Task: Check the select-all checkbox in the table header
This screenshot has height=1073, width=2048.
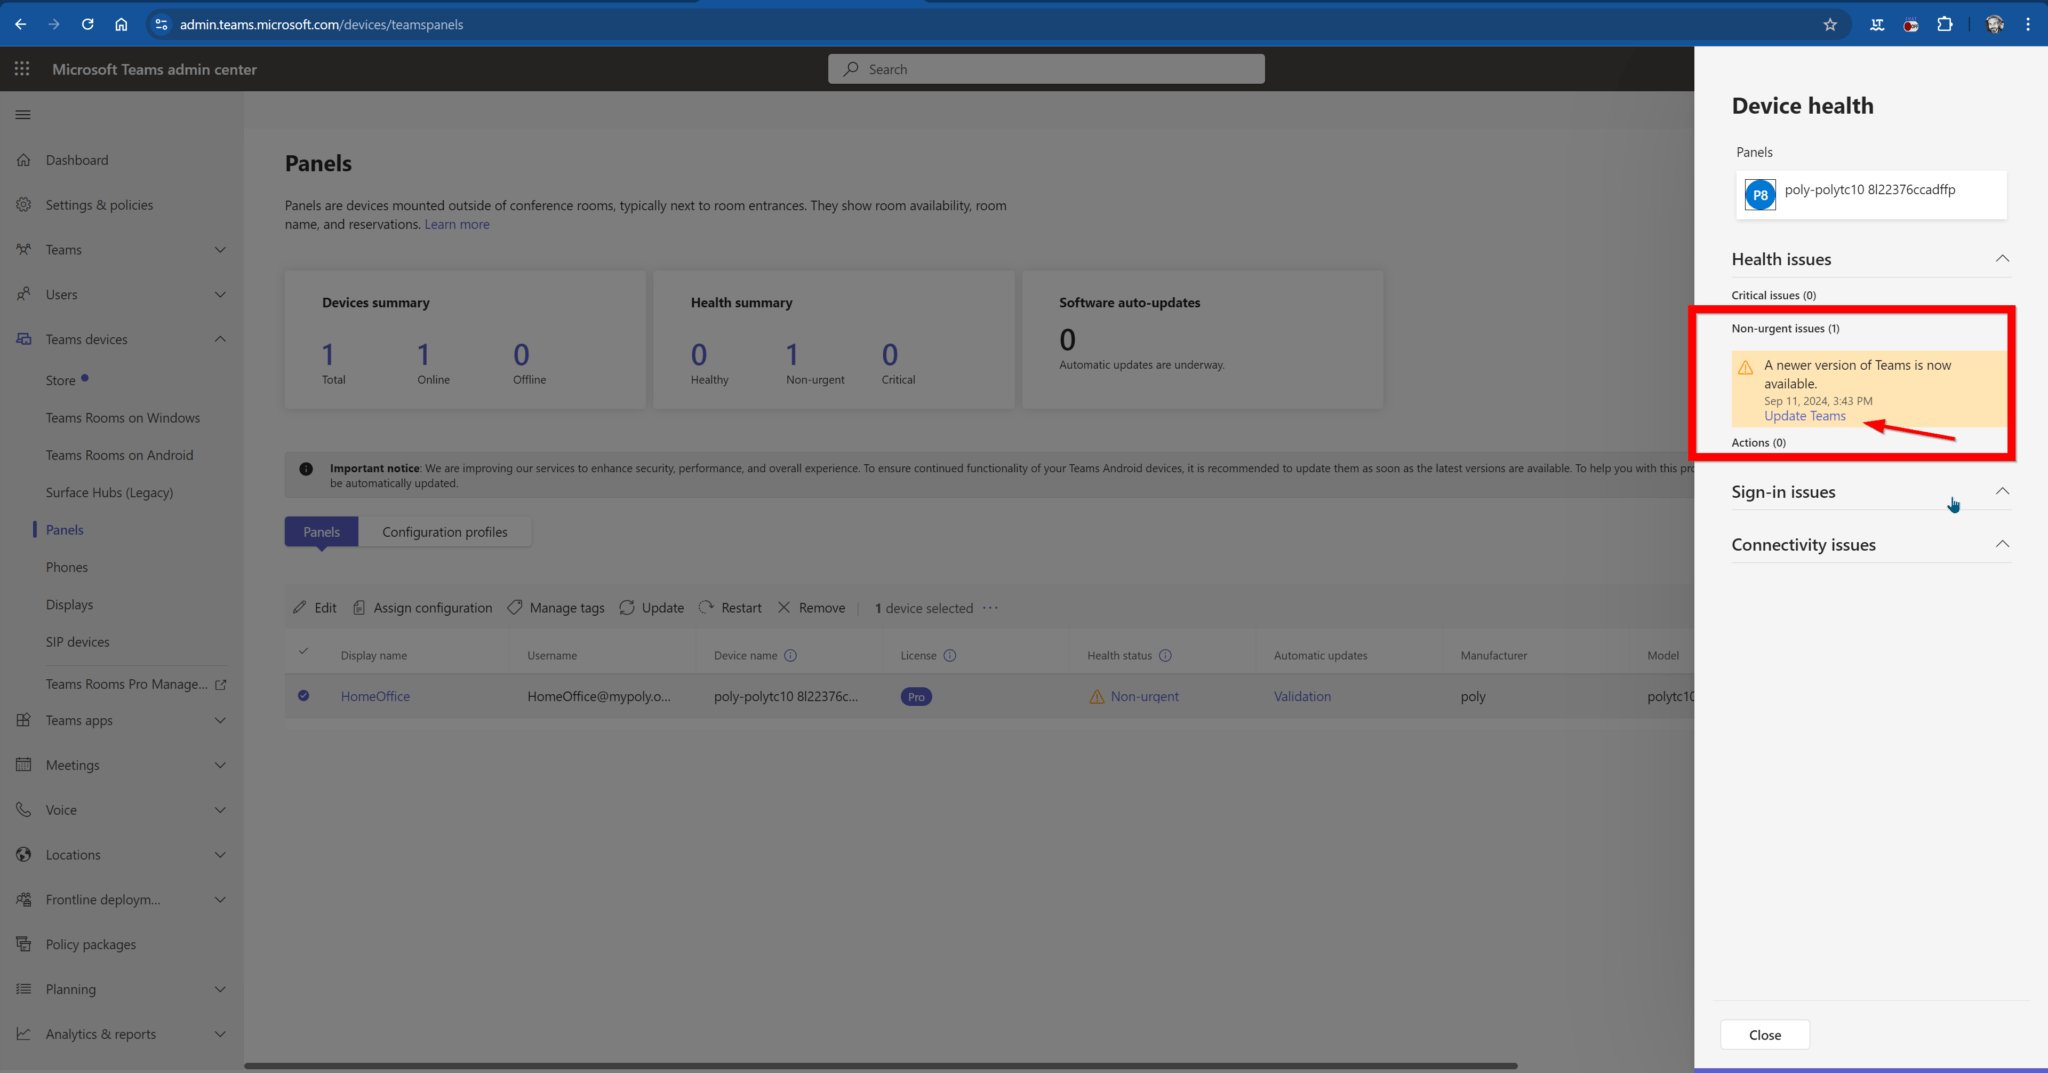Action: point(303,651)
